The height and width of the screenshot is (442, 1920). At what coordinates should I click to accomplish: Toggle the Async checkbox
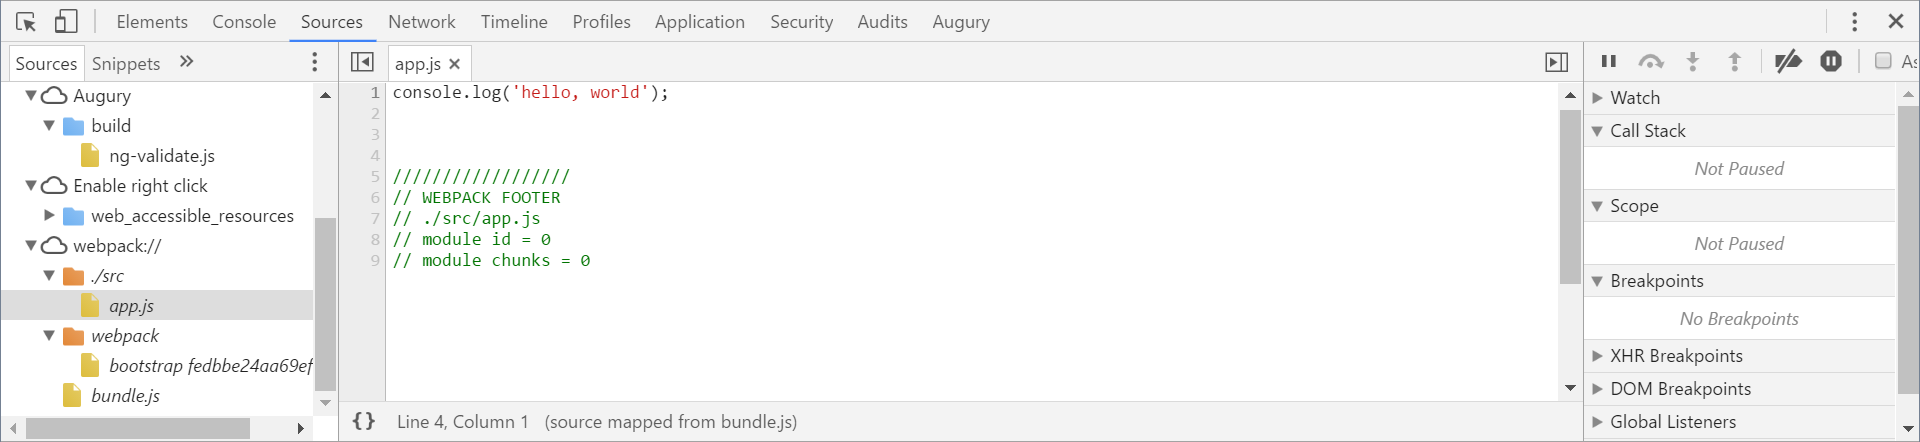1883,61
